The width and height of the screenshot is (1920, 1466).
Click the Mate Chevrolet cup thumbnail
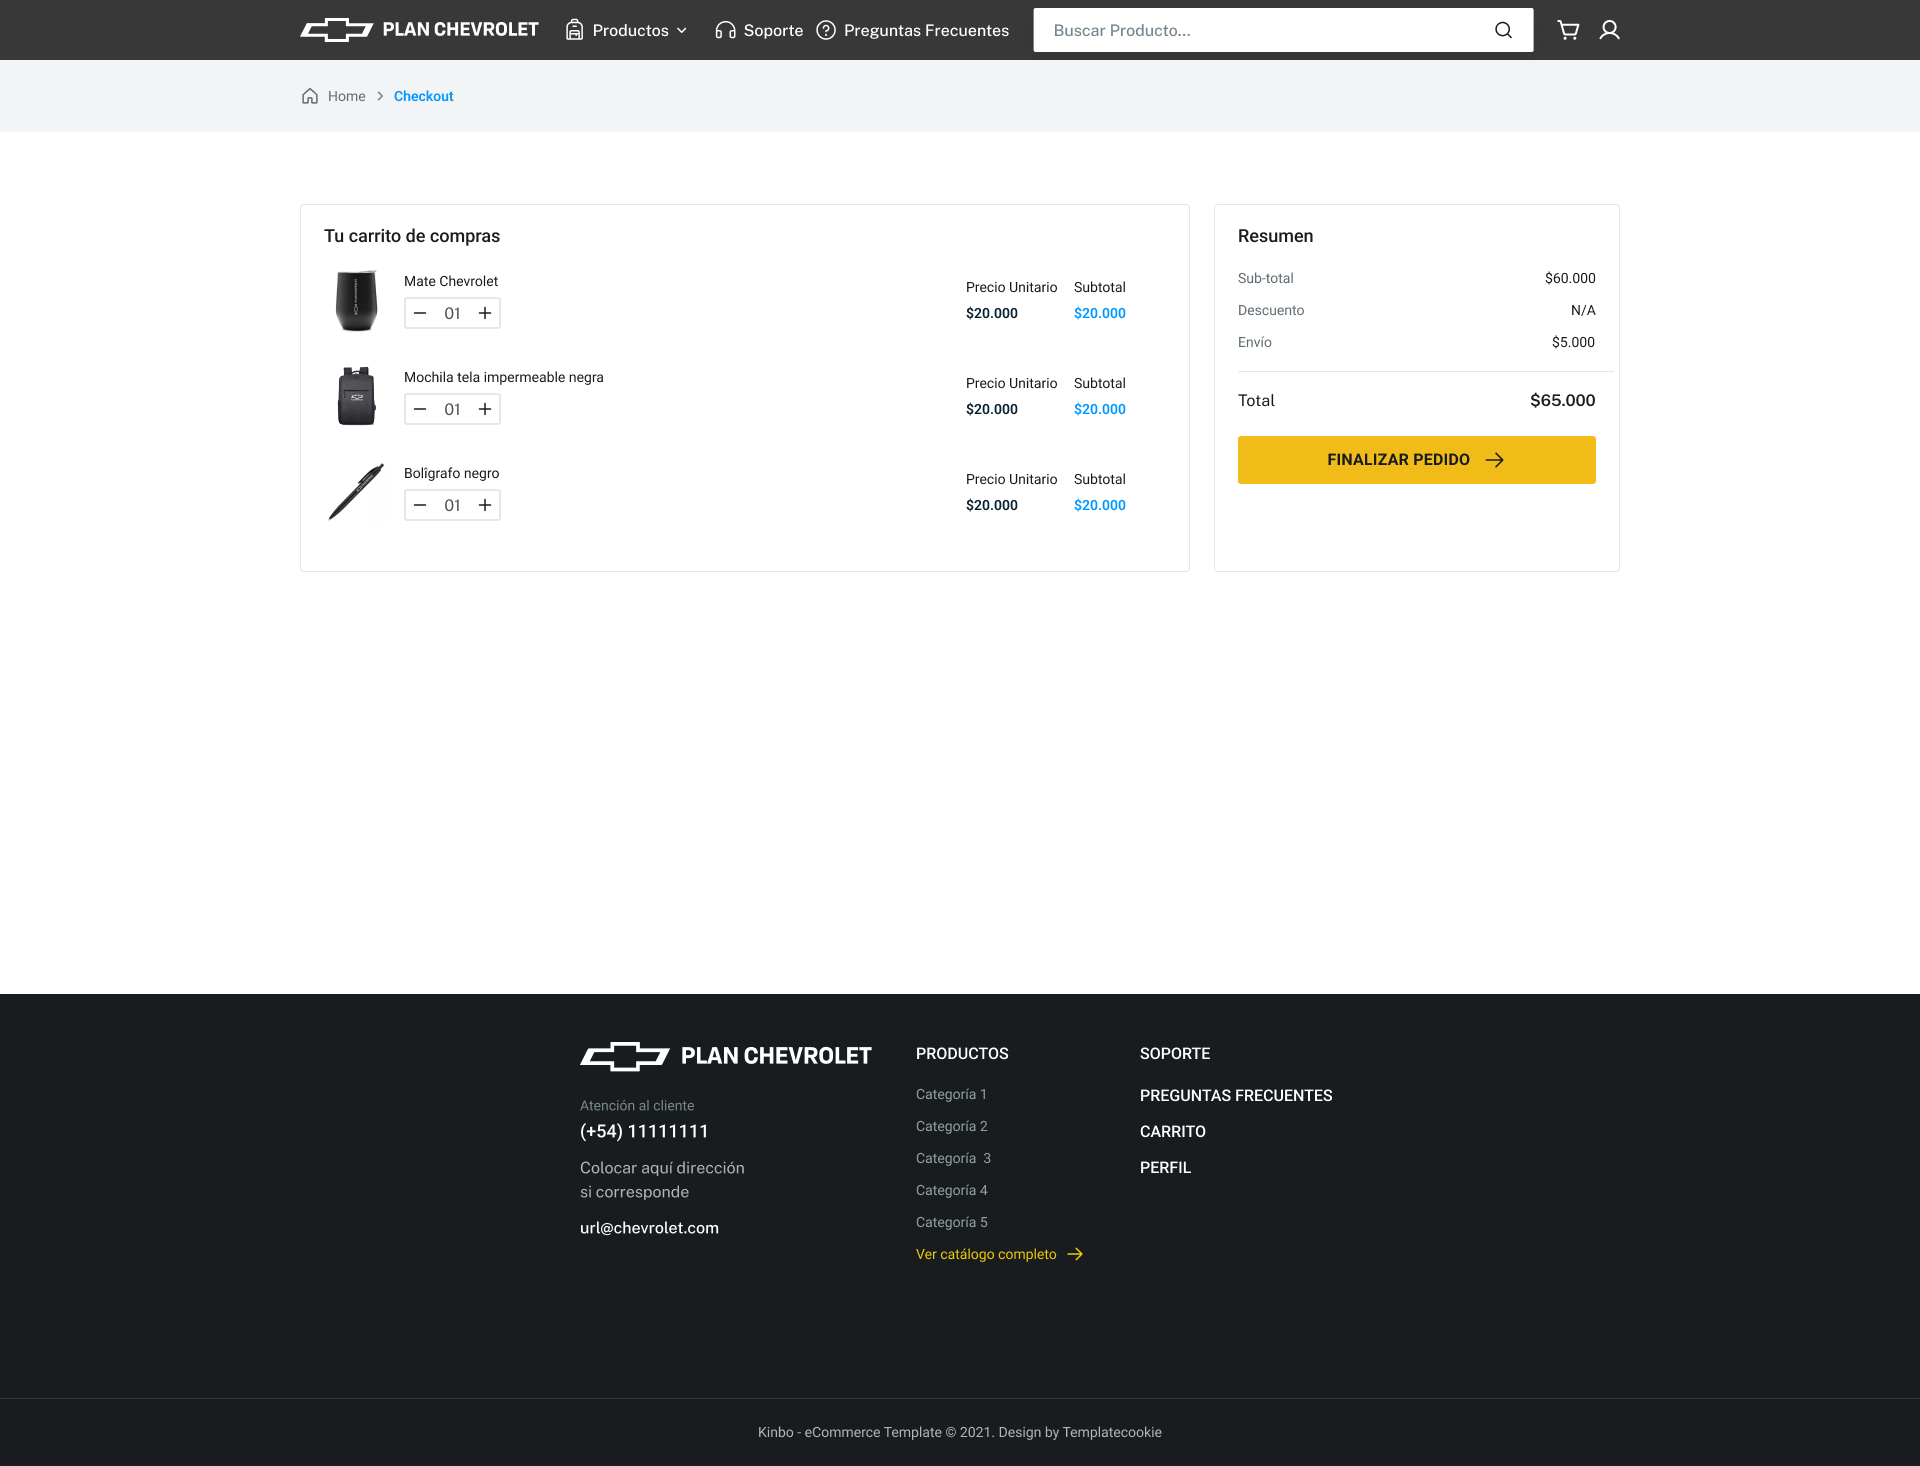(356, 300)
